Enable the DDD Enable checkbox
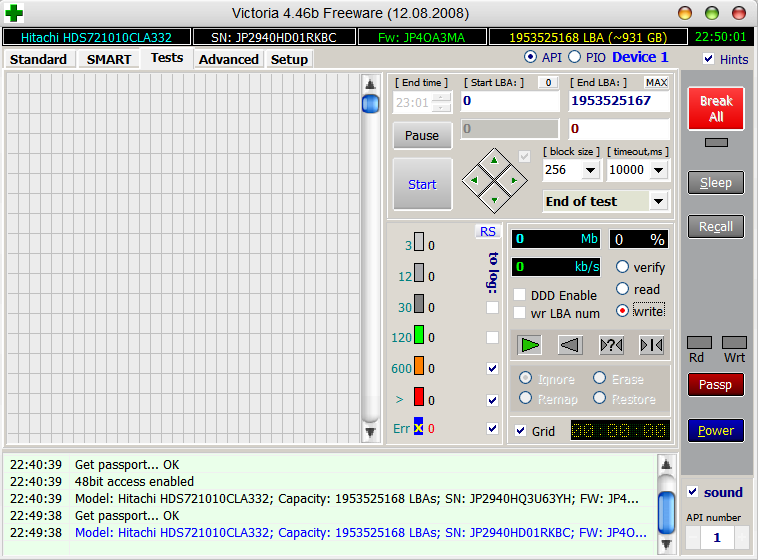The width and height of the screenshot is (758, 560). coord(519,295)
